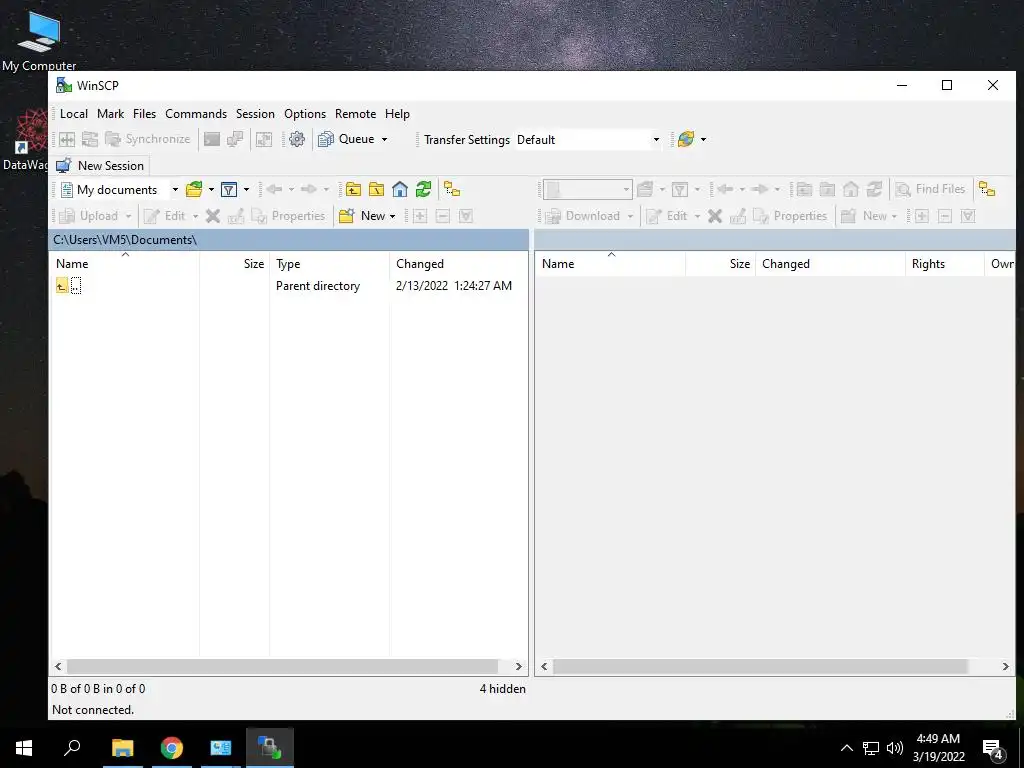Screen dimensions: 1024x768
Task: Expand the local filter dropdown arrow
Action: [246, 189]
